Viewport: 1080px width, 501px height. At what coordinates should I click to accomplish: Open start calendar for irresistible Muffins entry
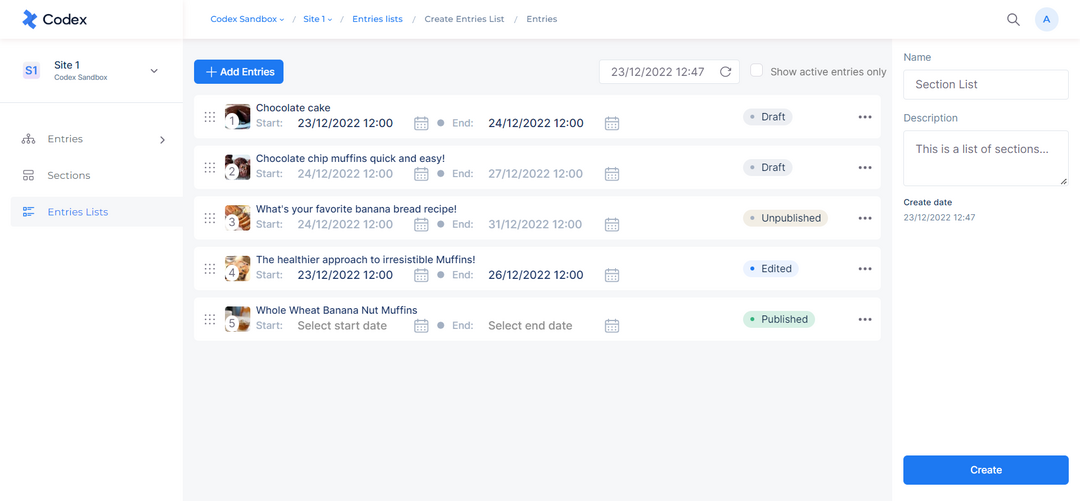click(422, 275)
